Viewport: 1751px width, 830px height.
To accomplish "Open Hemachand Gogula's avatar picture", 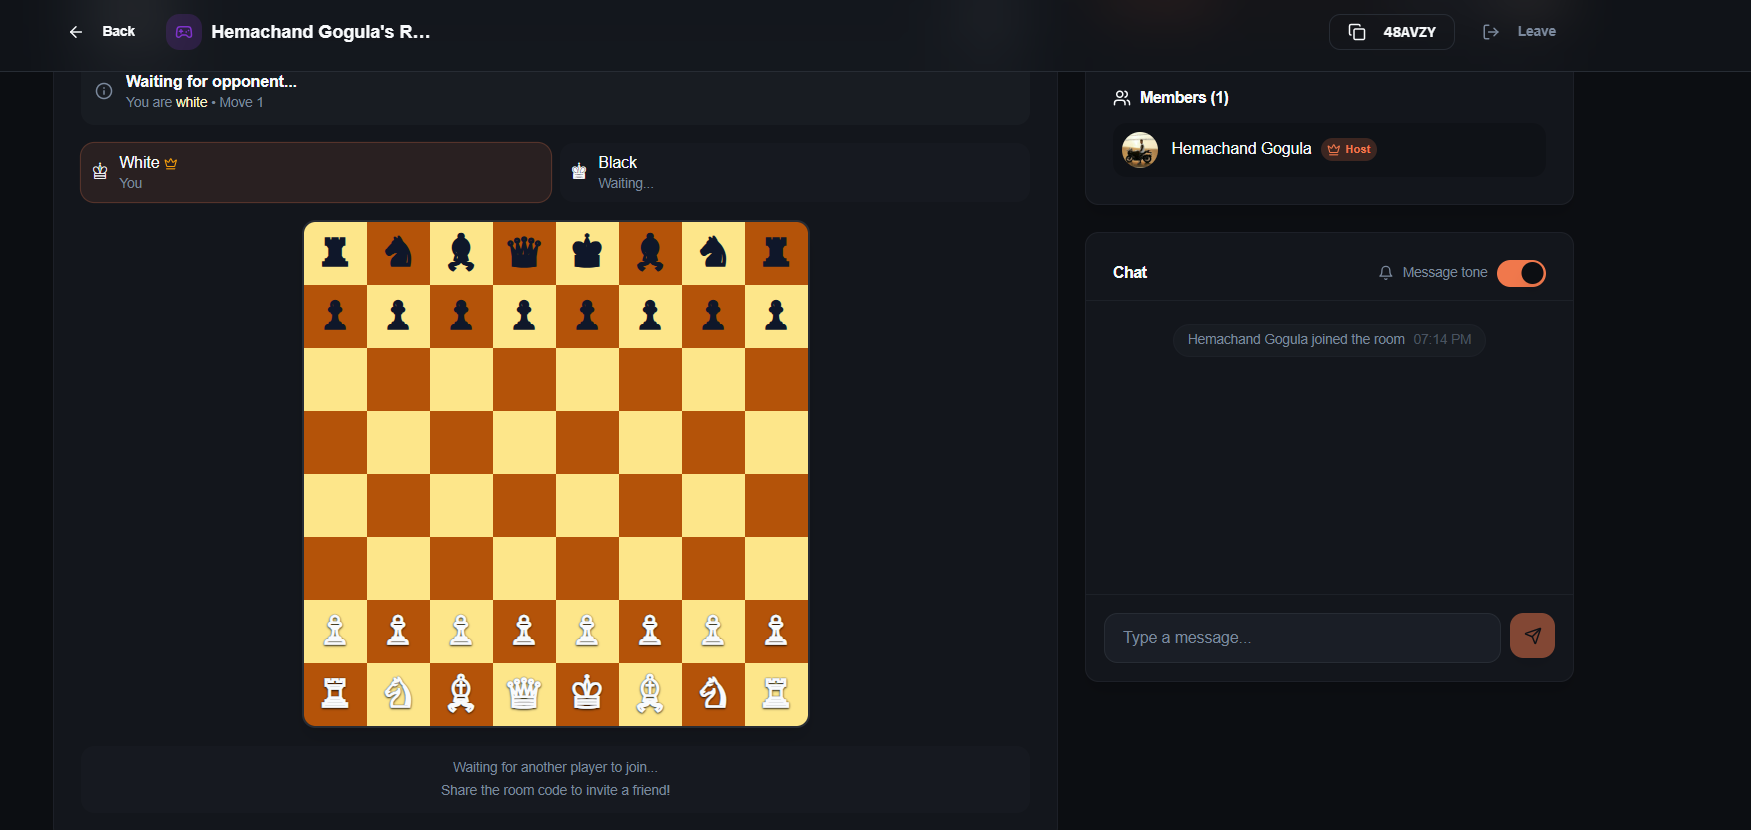I will click(1140, 150).
